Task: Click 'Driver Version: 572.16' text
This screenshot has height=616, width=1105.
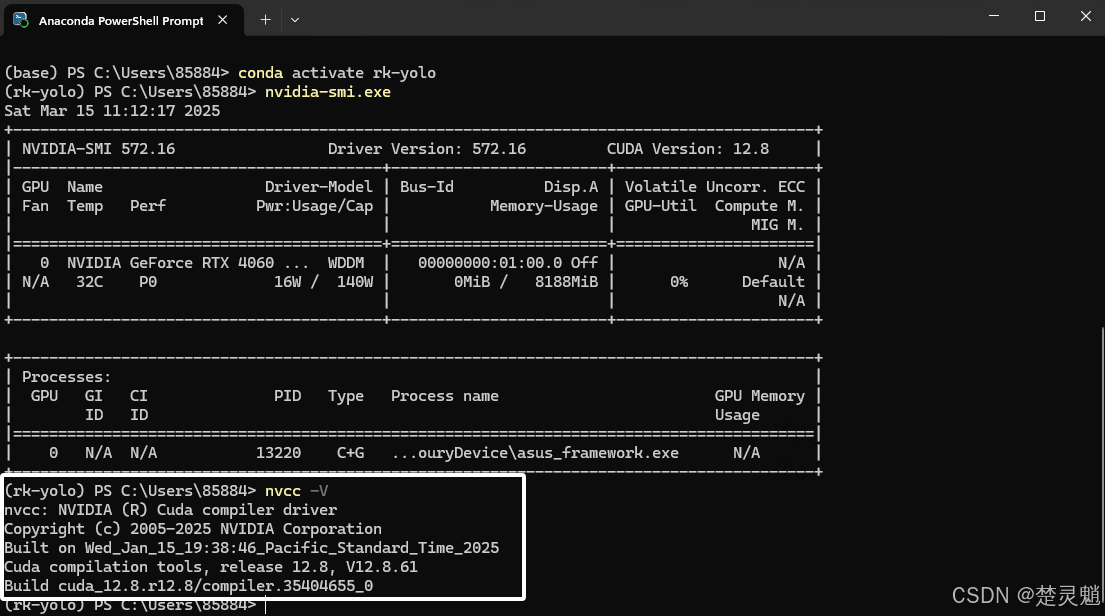Action: 426,149
